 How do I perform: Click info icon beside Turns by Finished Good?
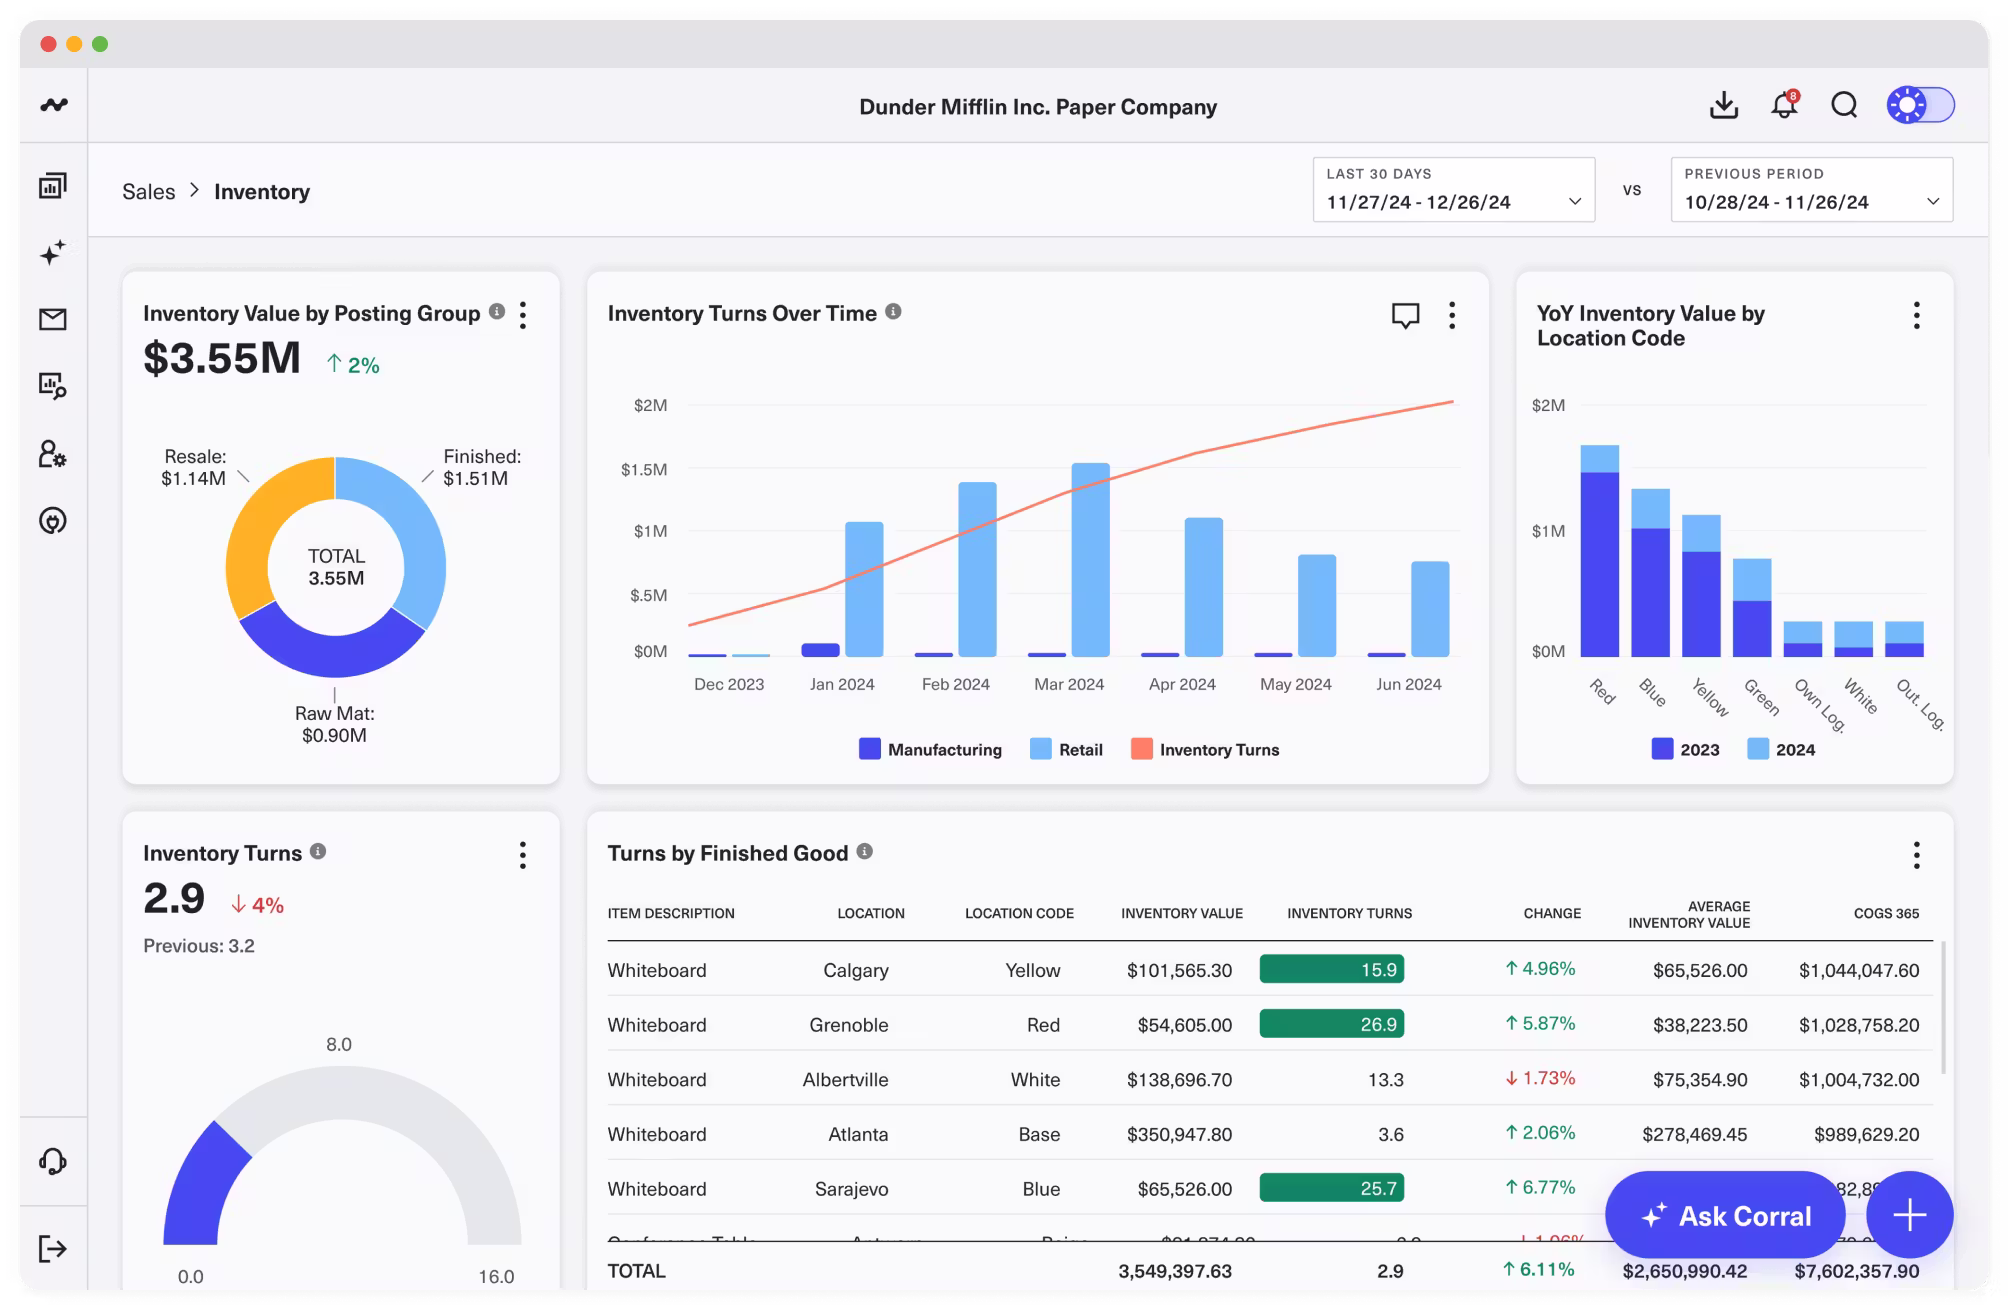coord(865,851)
